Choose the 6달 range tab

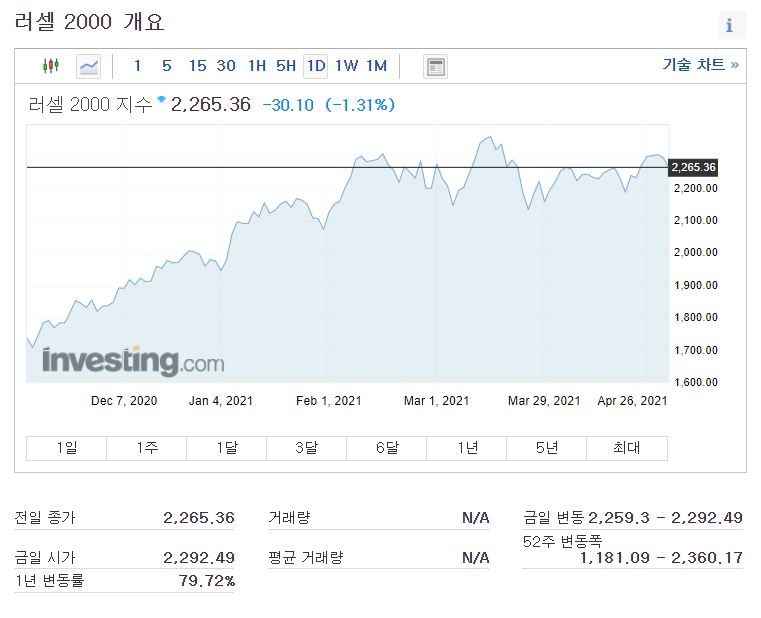tap(387, 448)
